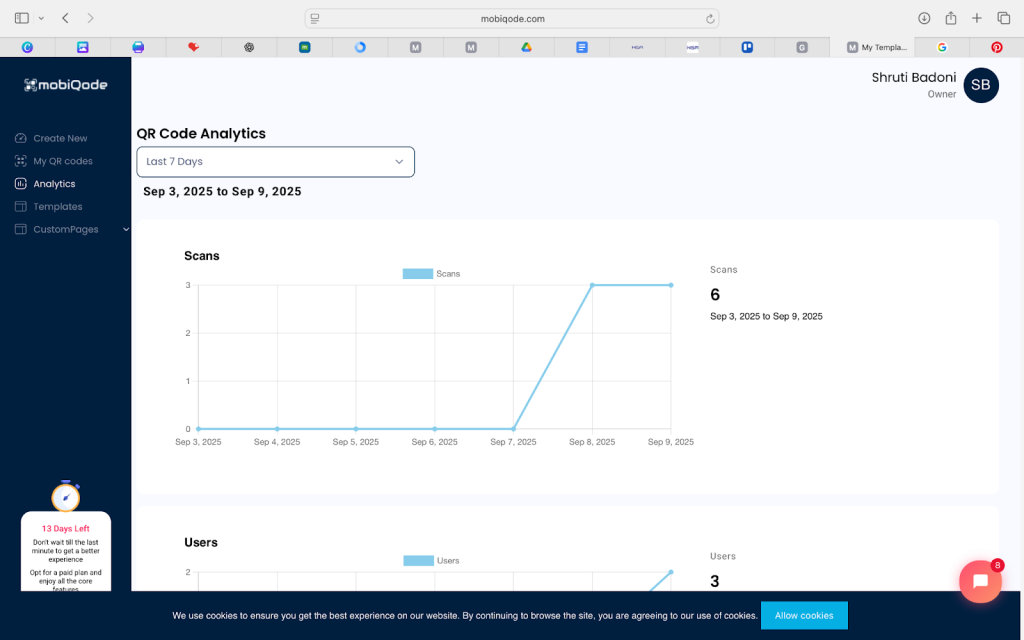Open the Last 7 Days date range dropdown

pos(275,162)
